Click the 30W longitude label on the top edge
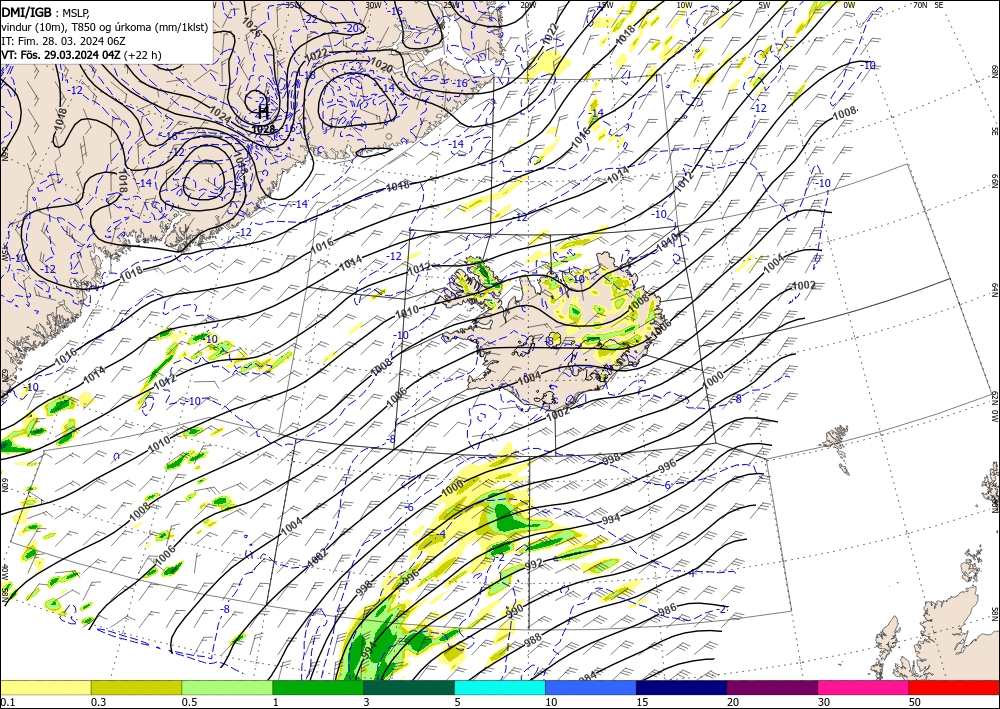Image resolution: width=1000 pixels, height=709 pixels. click(373, 5)
